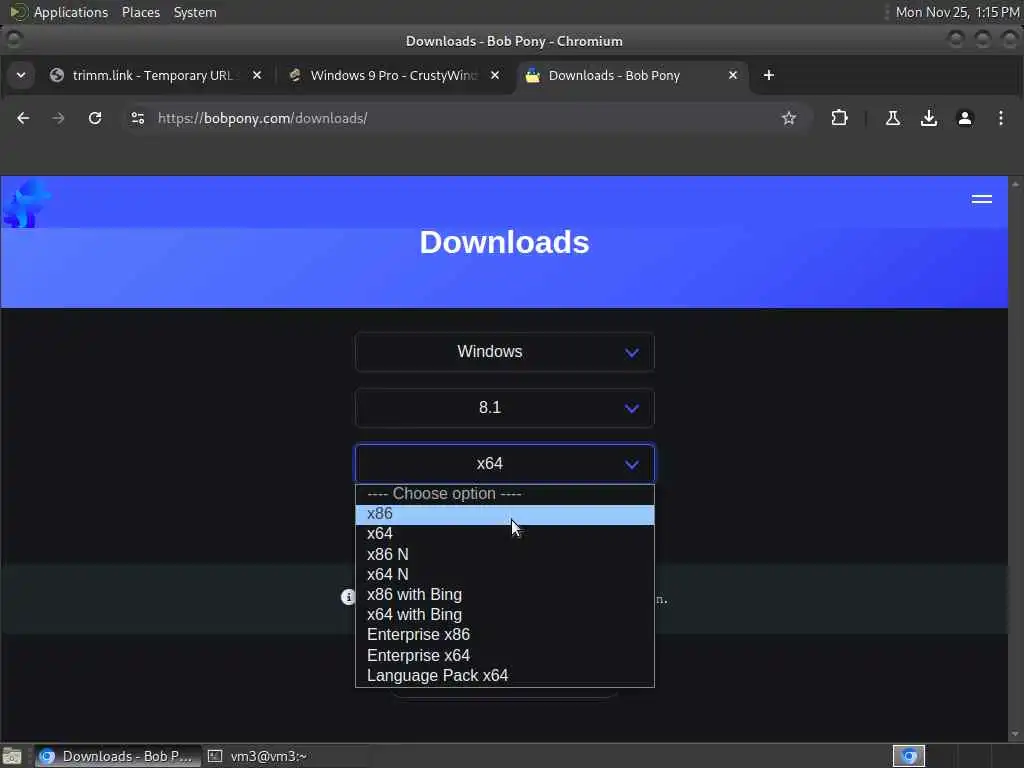Select the x86 N option
The image size is (1024, 768).
point(505,554)
